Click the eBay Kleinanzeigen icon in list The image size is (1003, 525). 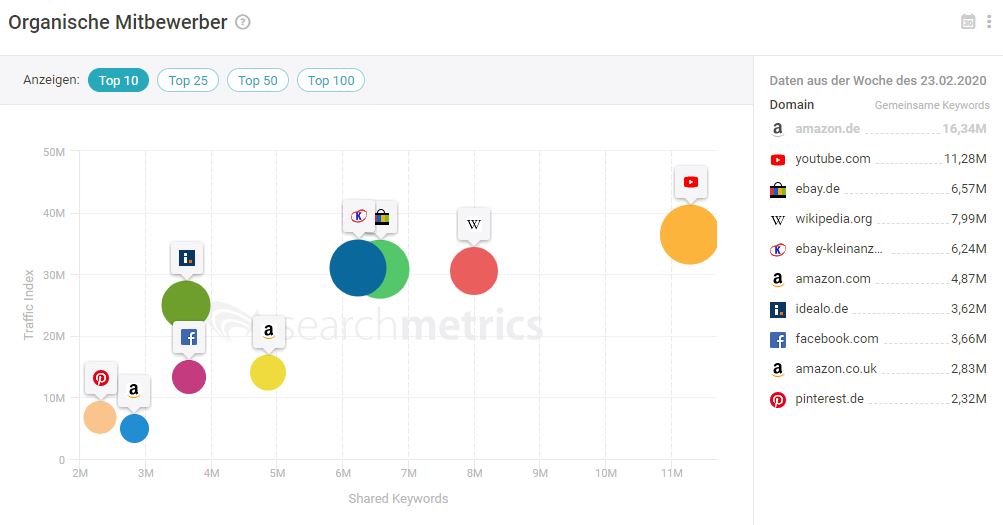(777, 249)
